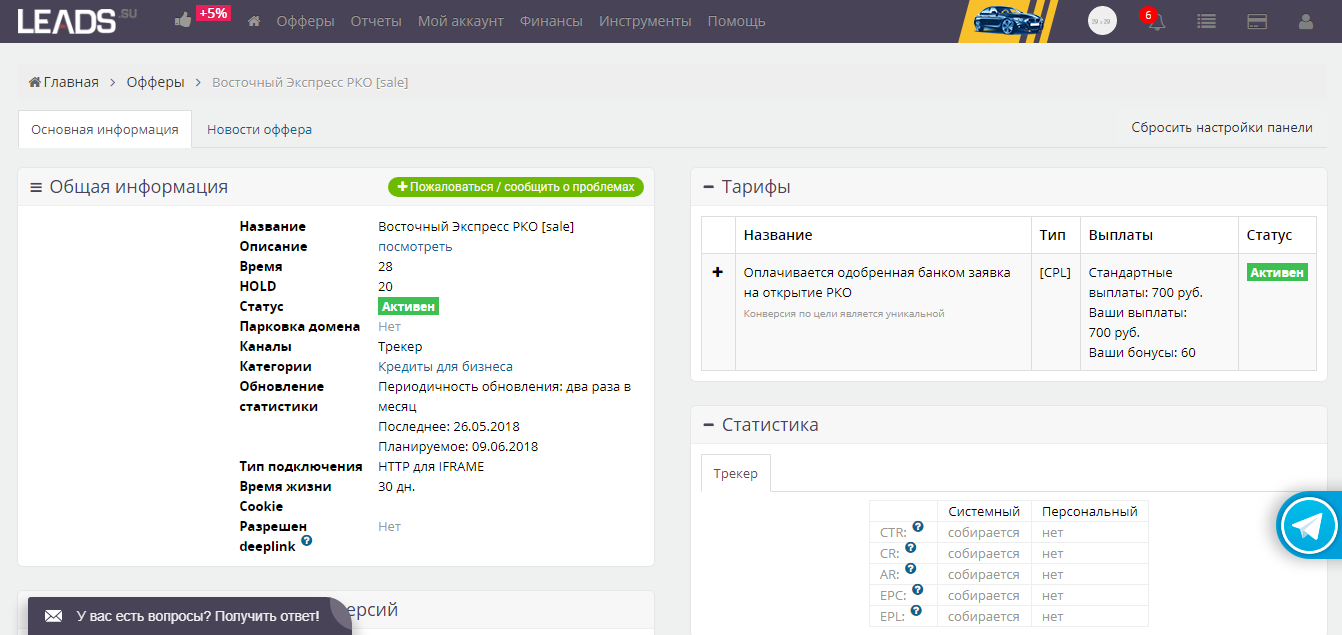Click help icon next to CTR
This screenshot has width=1342, height=635.
tap(918, 526)
